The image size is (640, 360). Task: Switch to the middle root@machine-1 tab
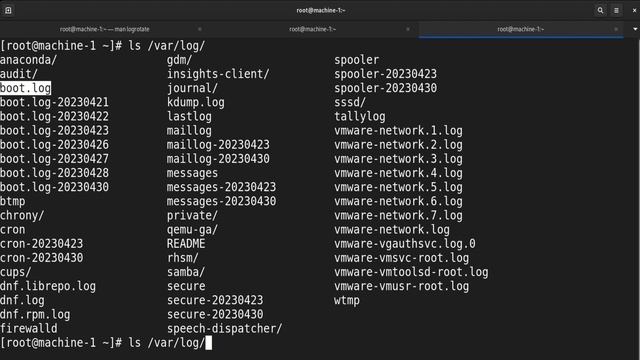313,29
